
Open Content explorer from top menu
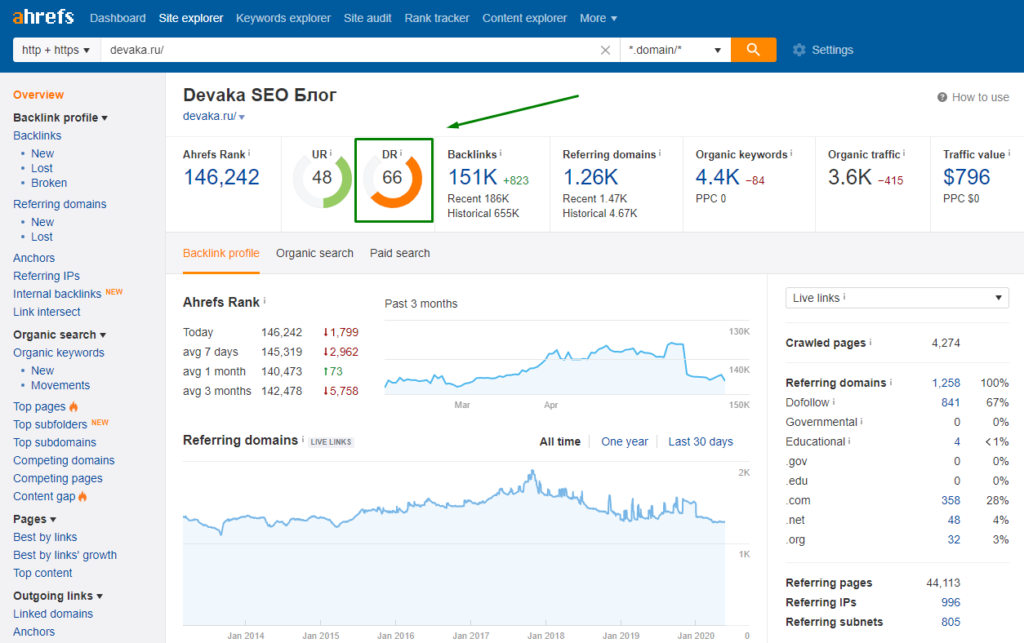[524, 18]
